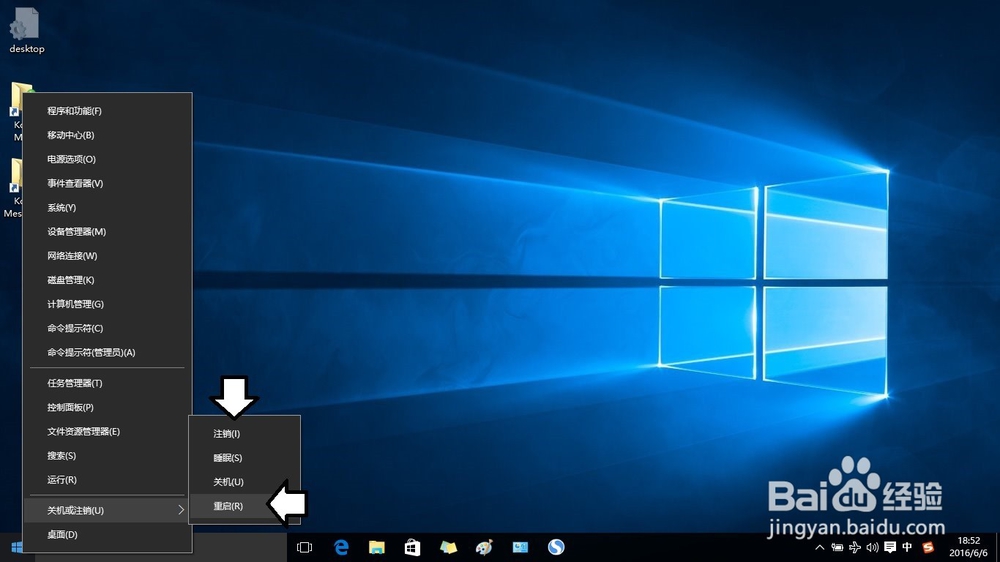Choose 睡眠(S) in the submenu
Viewport: 1000px width, 562px height.
pyautogui.click(x=245, y=458)
